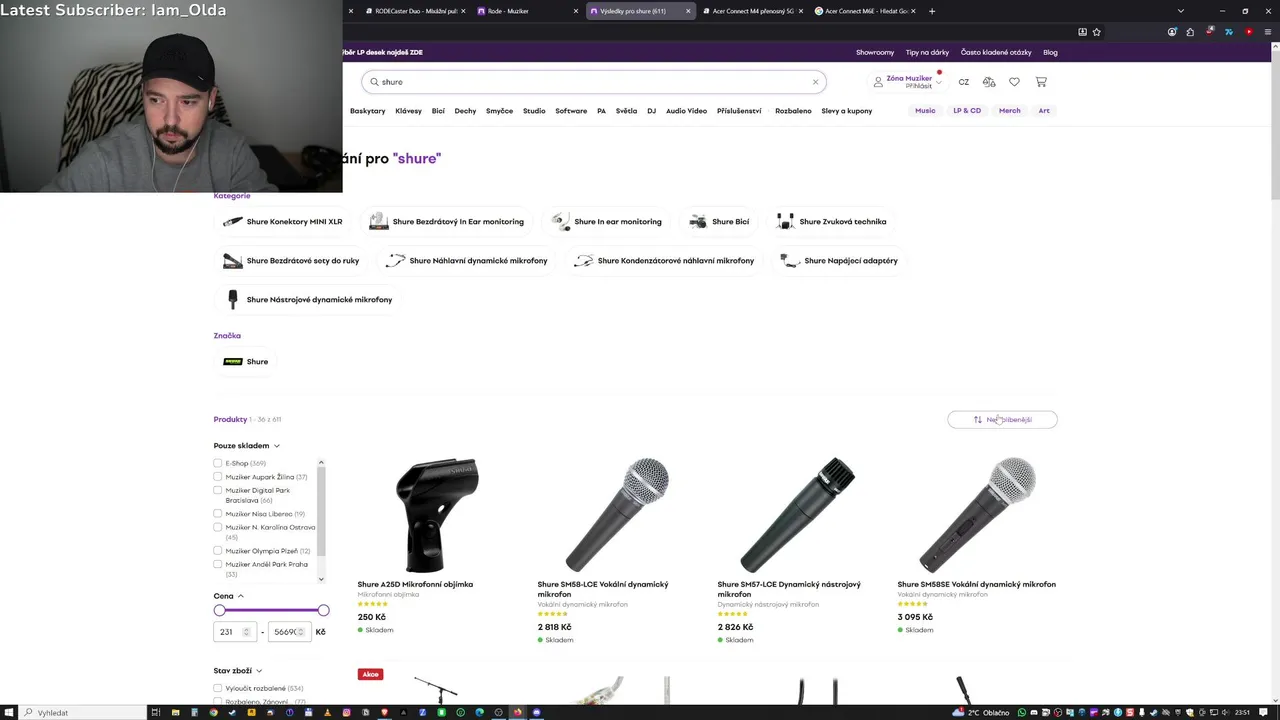Collapse the Cena price filter section
This screenshot has height=720, width=1280.
(229, 596)
